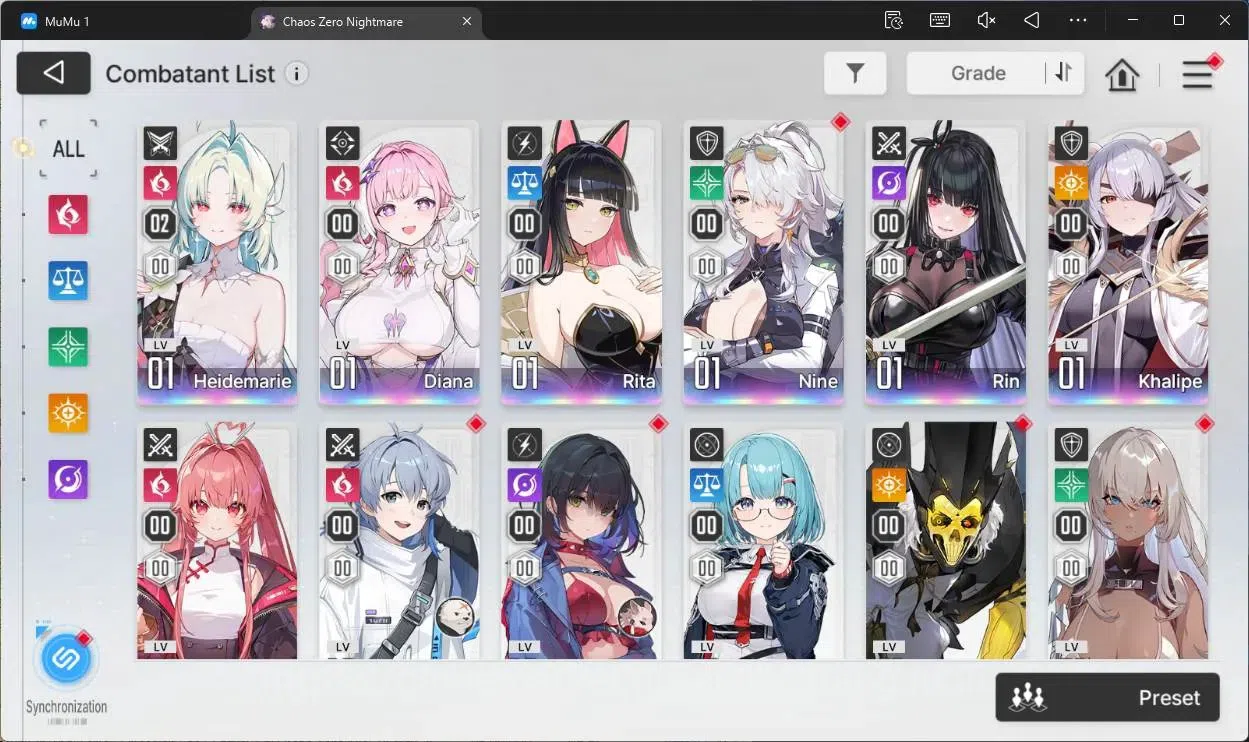Go back using the arrow button
The height and width of the screenshot is (742, 1249).
tap(54, 73)
